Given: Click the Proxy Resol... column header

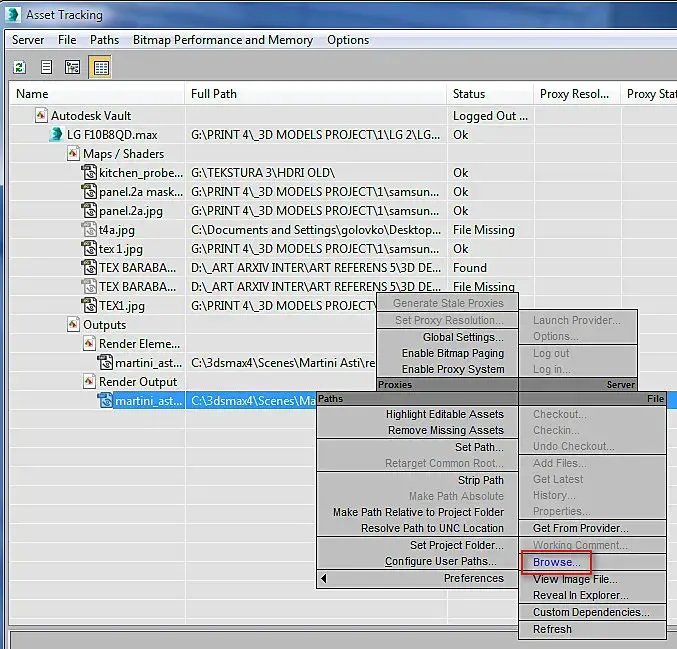Looking at the screenshot, I should [577, 94].
